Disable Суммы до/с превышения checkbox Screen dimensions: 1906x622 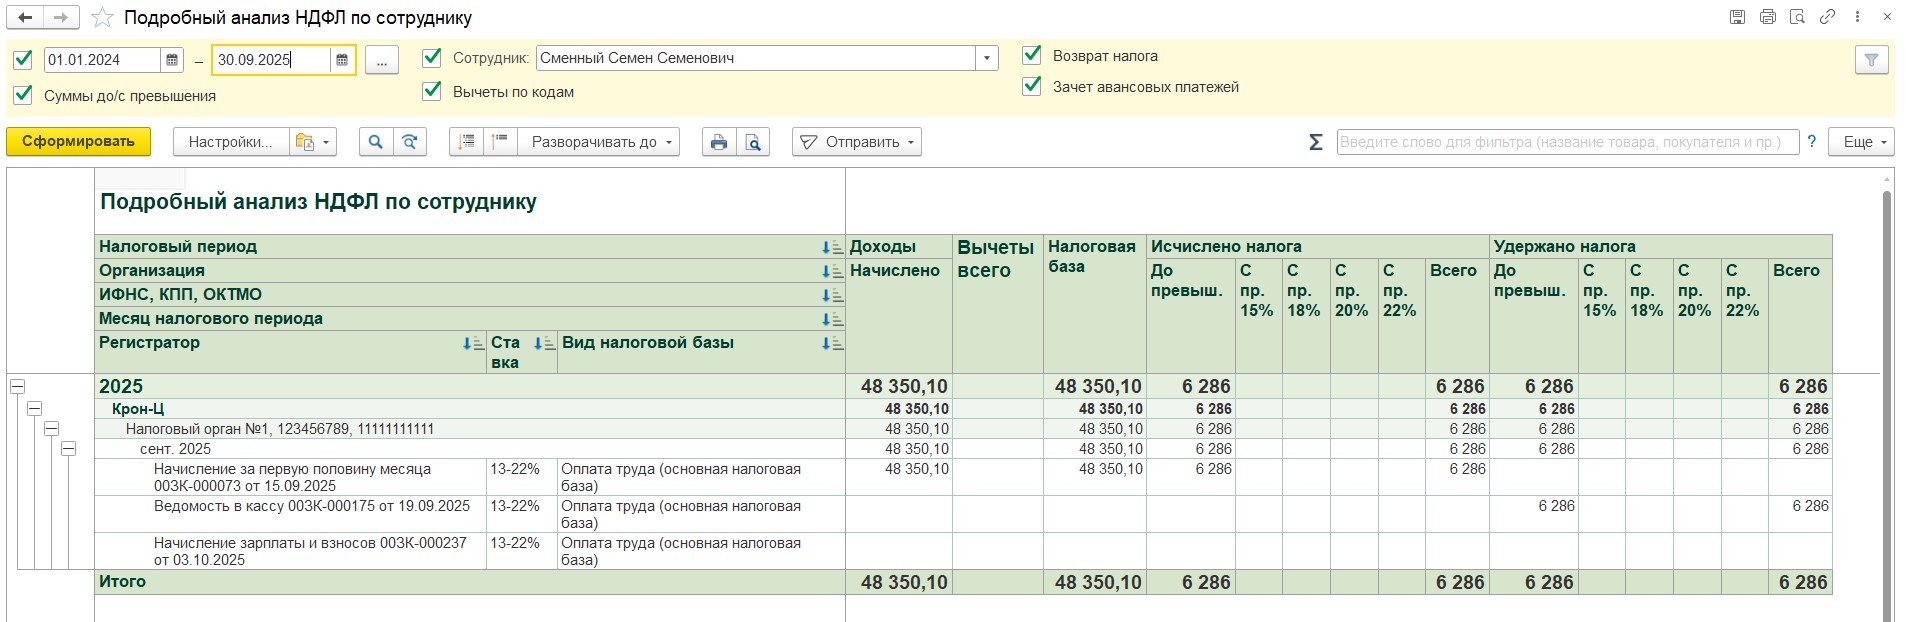click(x=23, y=95)
